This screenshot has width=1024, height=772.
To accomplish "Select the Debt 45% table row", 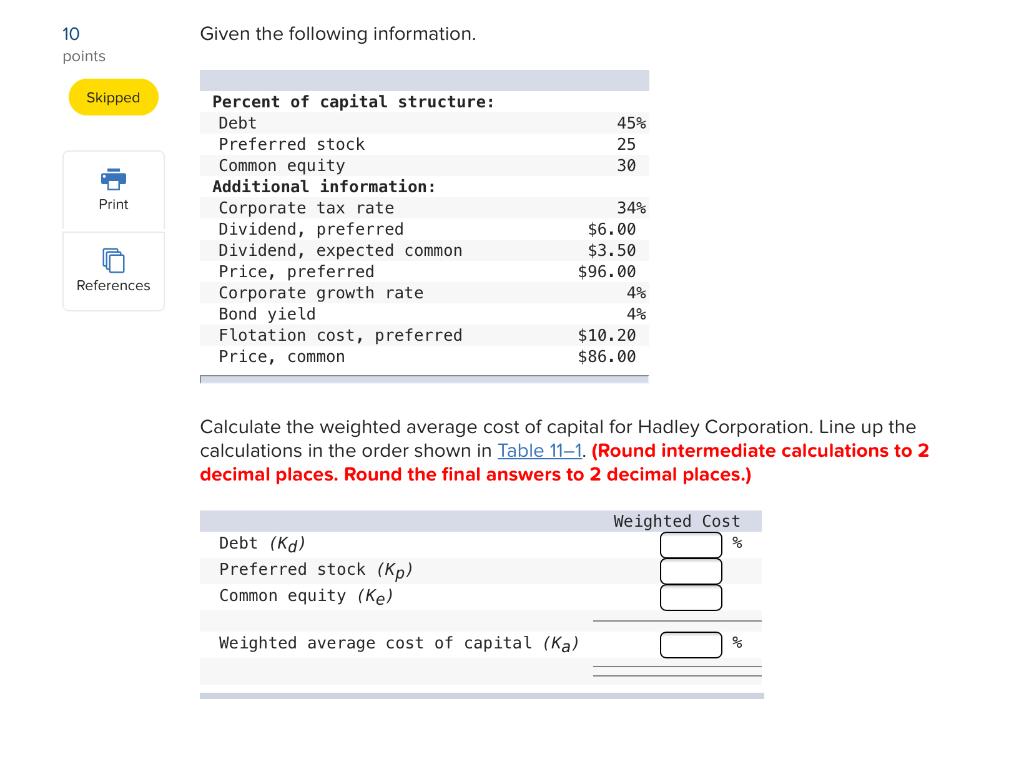I will (425, 123).
